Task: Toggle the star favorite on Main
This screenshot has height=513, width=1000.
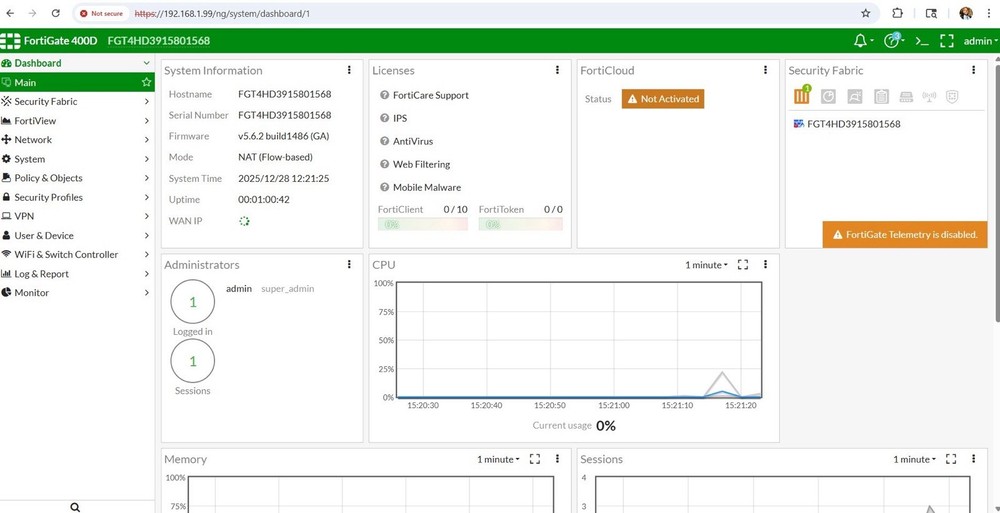Action: click(x=146, y=82)
